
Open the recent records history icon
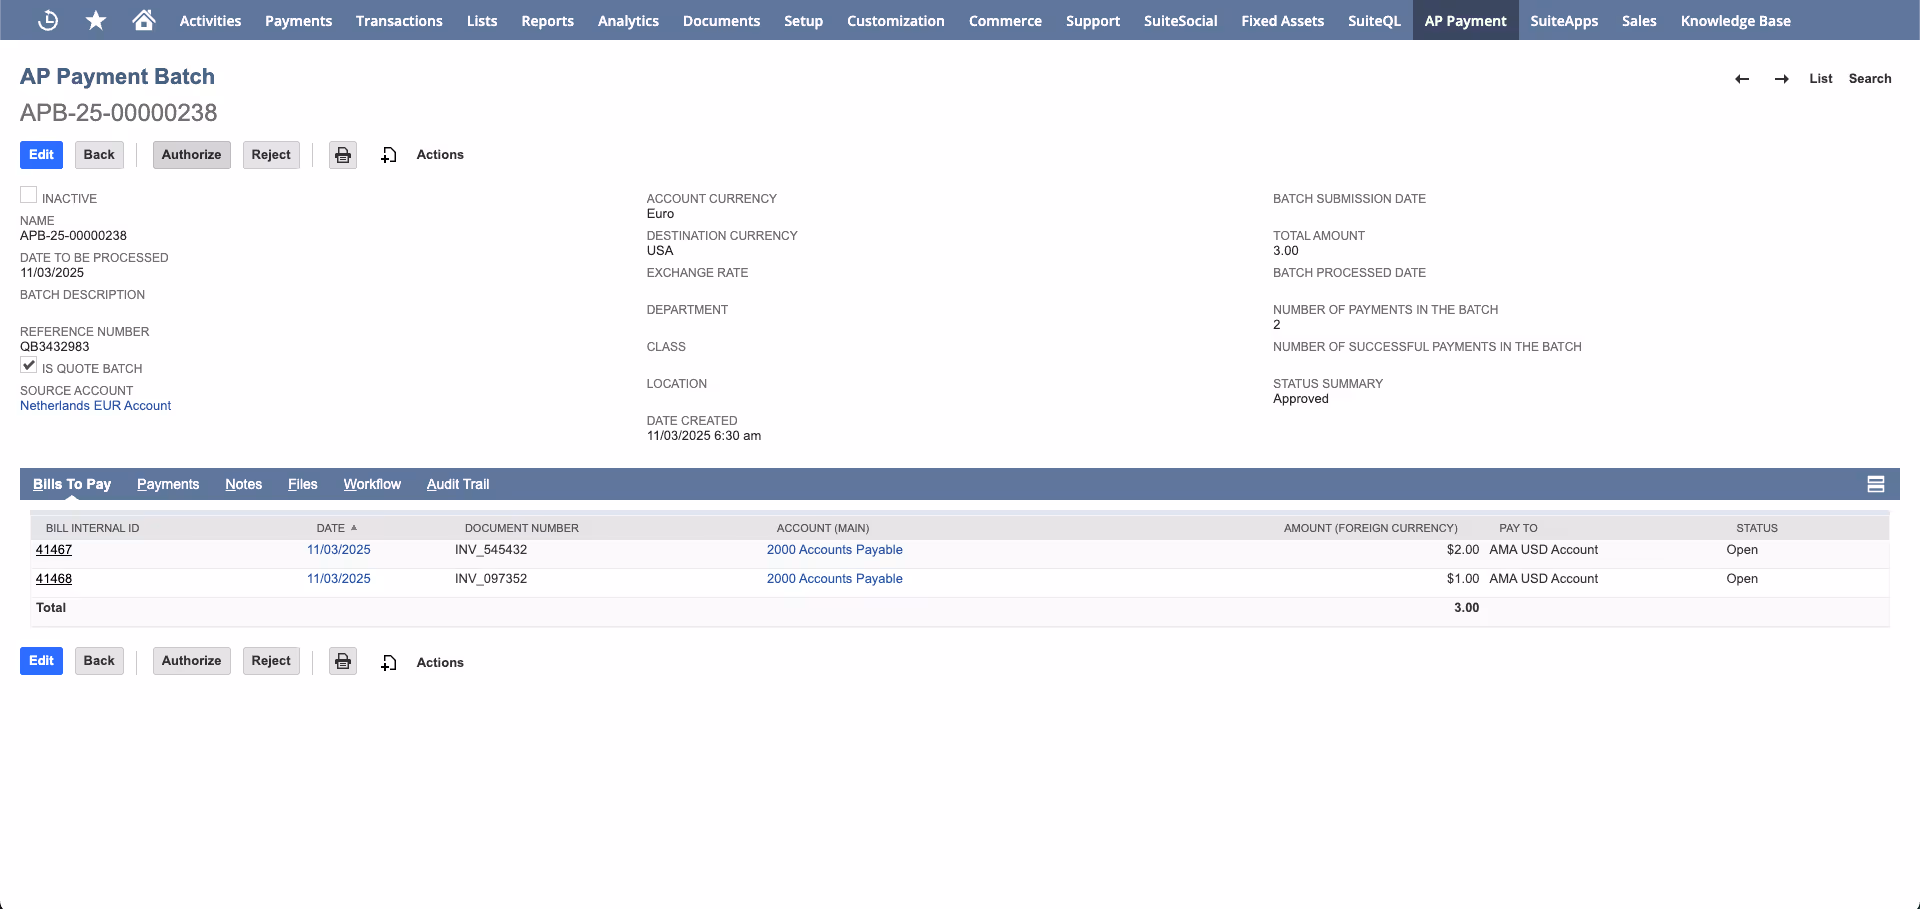[47, 20]
